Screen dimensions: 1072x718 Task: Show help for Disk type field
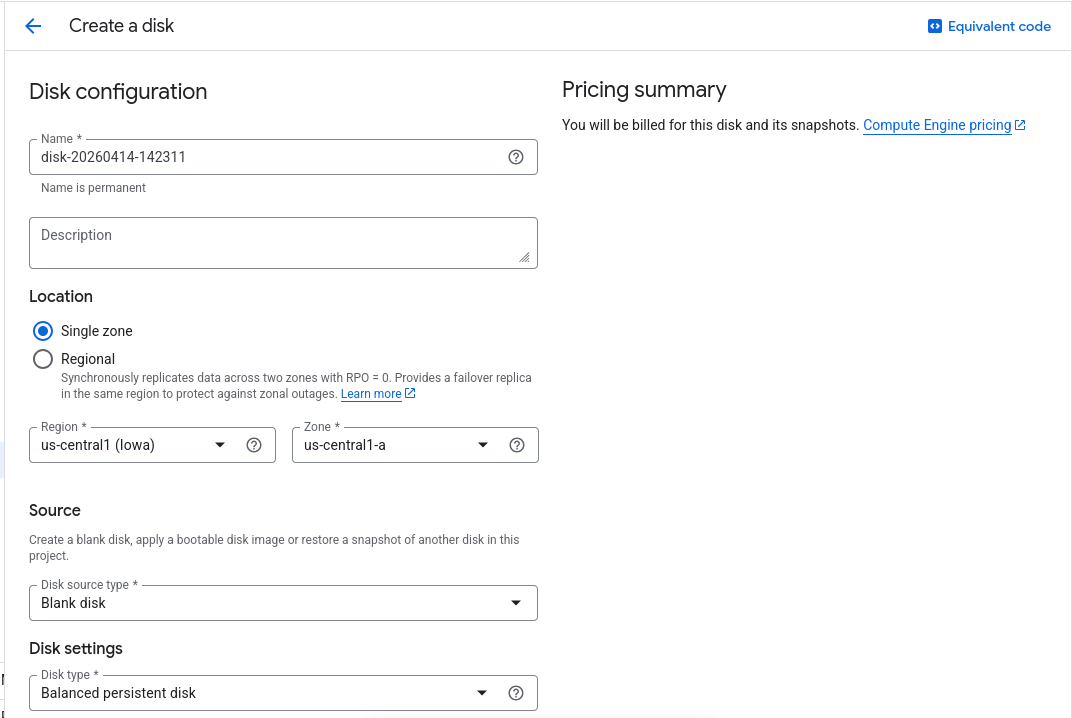click(516, 693)
